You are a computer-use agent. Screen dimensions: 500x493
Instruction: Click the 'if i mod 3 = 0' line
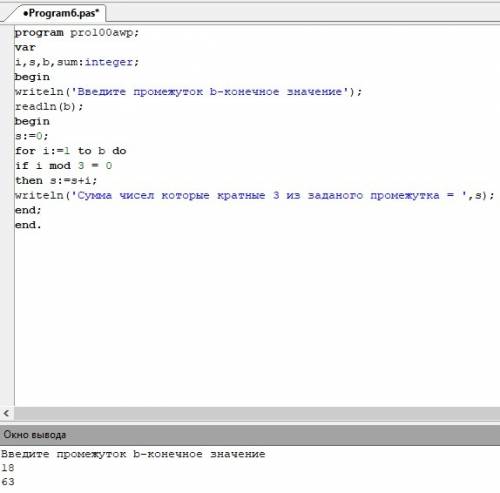tap(64, 166)
